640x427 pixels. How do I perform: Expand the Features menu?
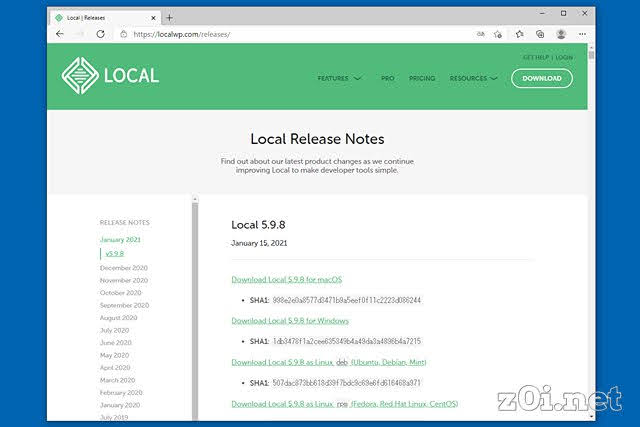click(x=339, y=78)
